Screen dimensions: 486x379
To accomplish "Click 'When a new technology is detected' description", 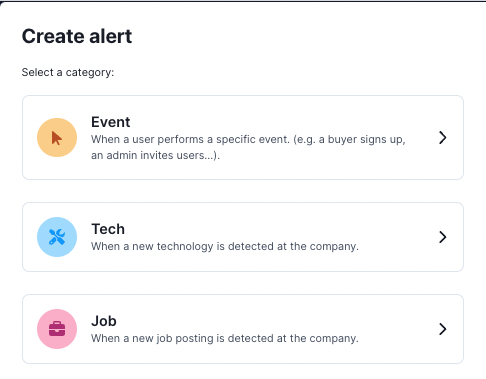I will click(225, 246).
